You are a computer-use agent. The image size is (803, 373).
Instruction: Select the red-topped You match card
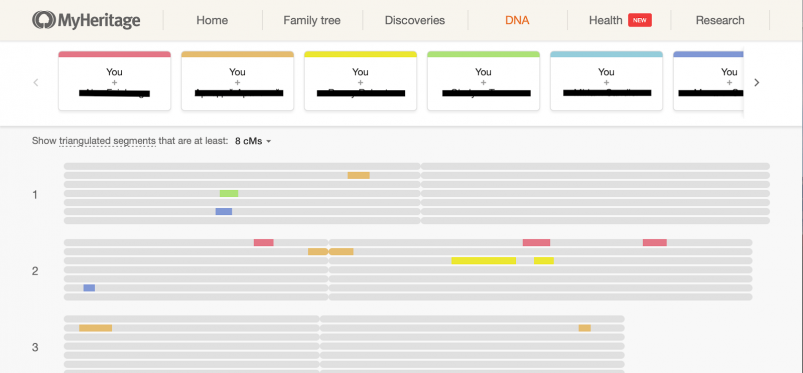(x=115, y=81)
